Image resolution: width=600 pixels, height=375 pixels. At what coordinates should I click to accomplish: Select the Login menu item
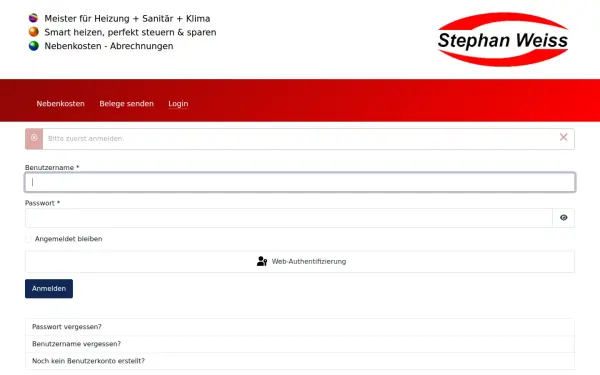tap(178, 104)
